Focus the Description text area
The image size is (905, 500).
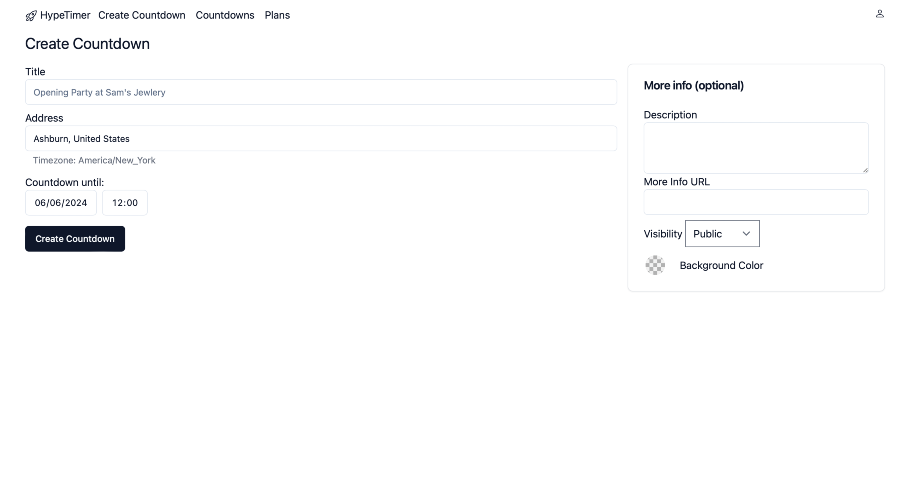(x=756, y=148)
